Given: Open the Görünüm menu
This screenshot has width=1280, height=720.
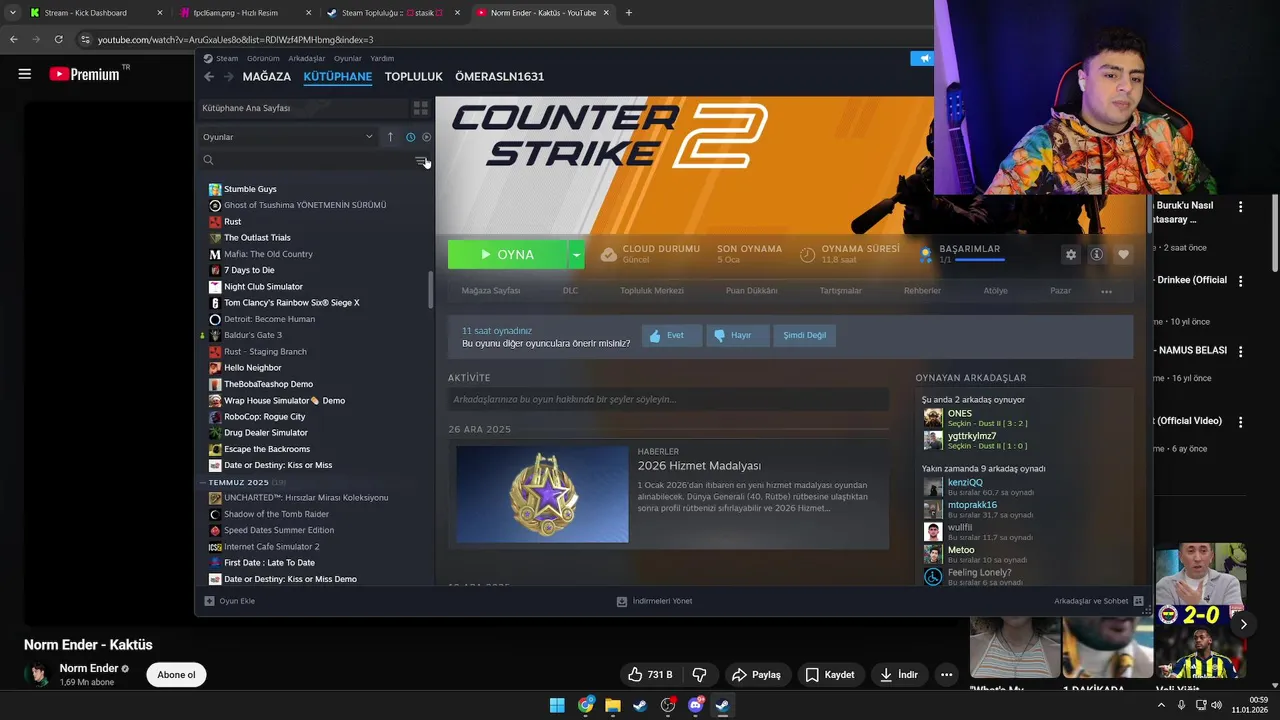Looking at the screenshot, I should click(263, 58).
